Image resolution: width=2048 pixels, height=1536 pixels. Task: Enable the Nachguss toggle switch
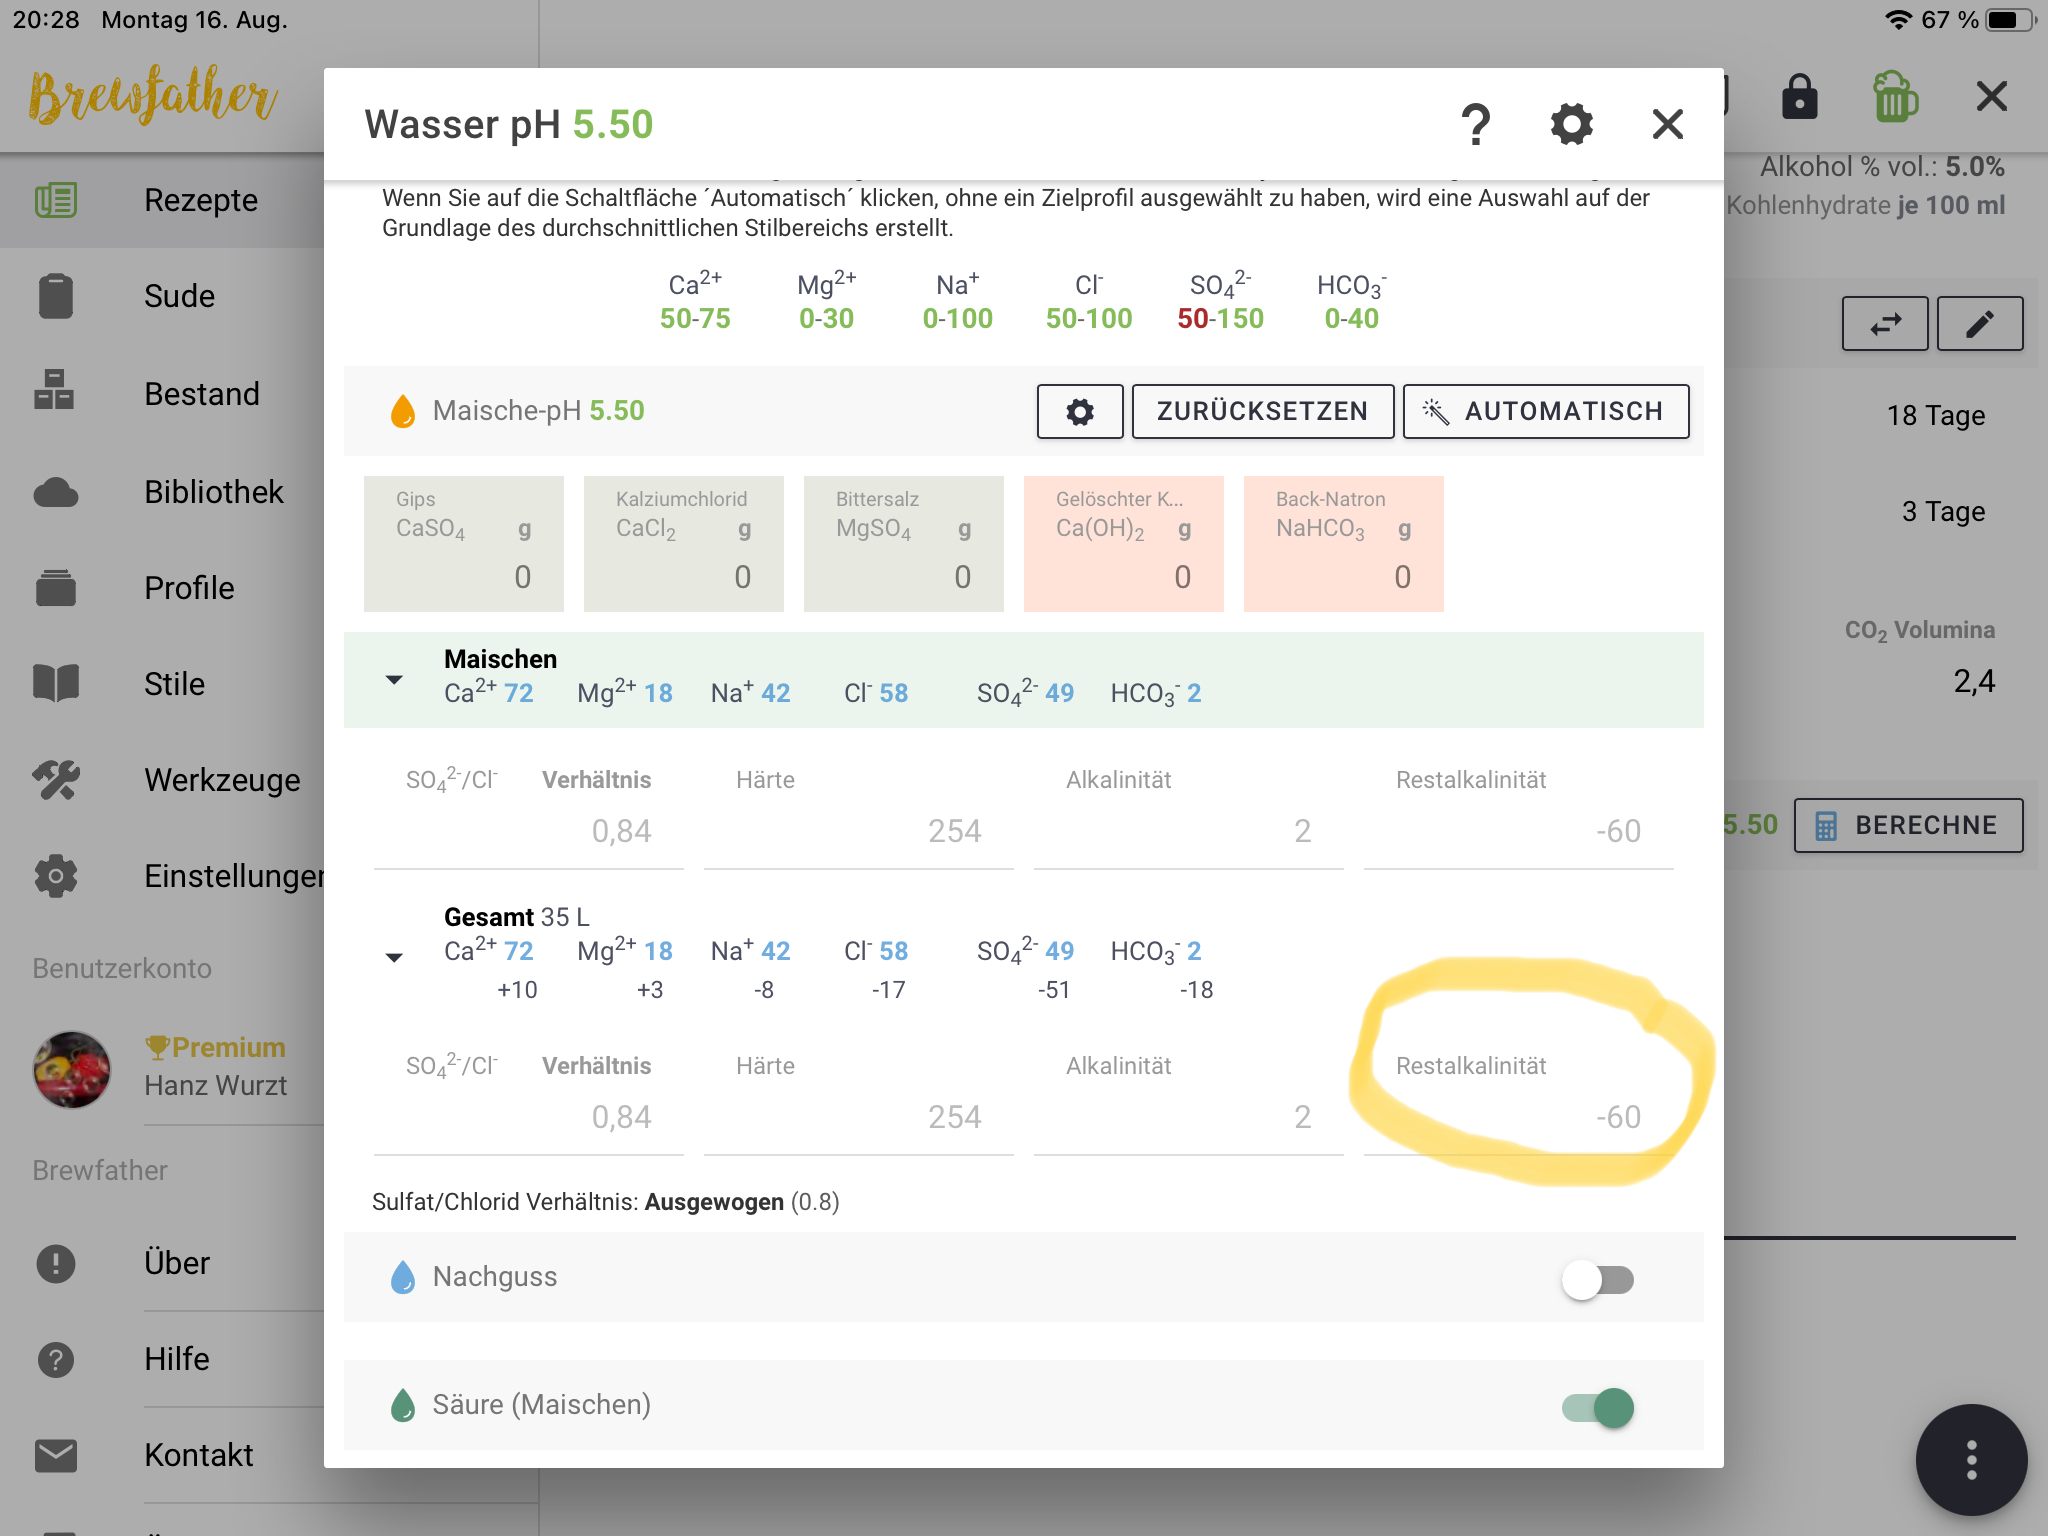[x=1597, y=1279]
